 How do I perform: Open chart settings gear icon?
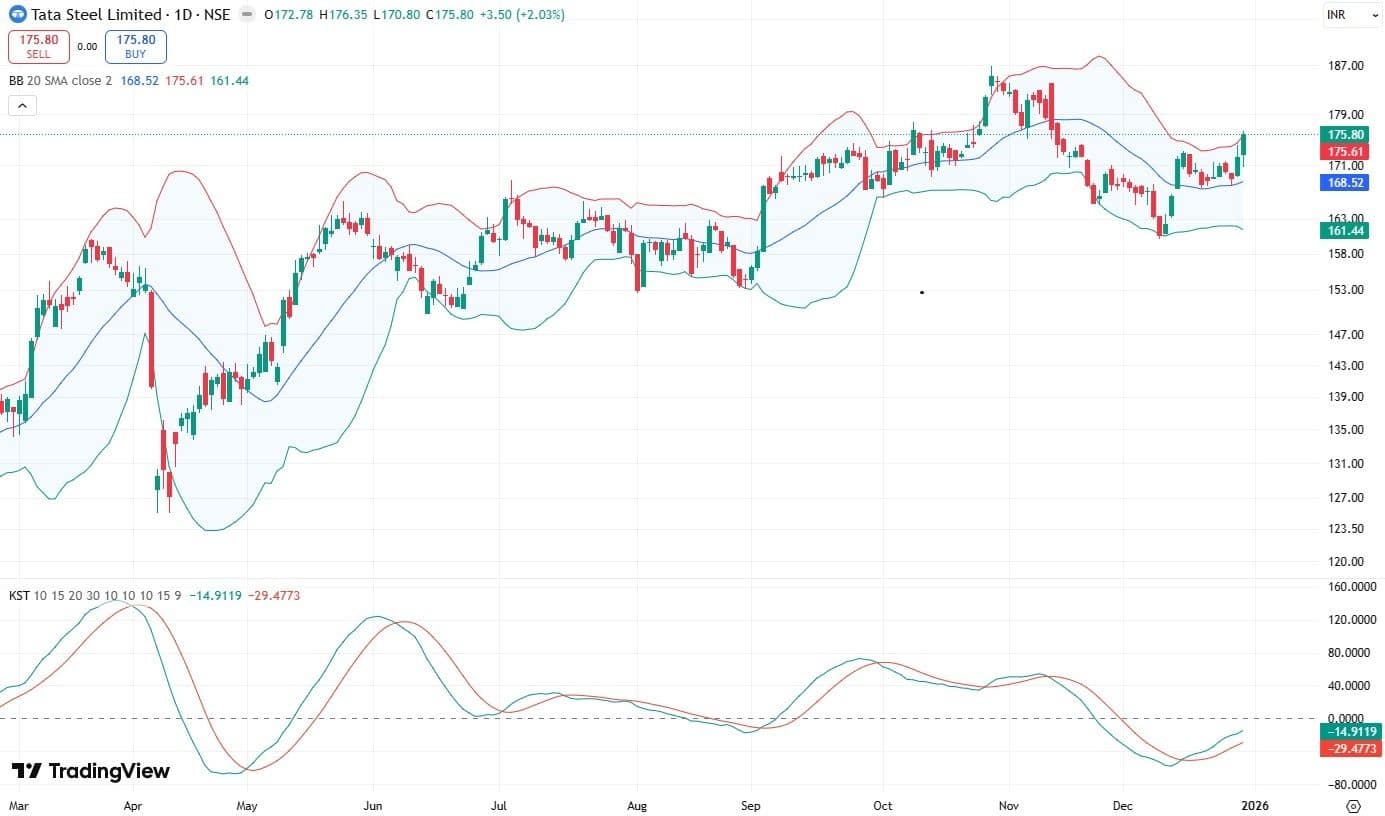[1353, 805]
